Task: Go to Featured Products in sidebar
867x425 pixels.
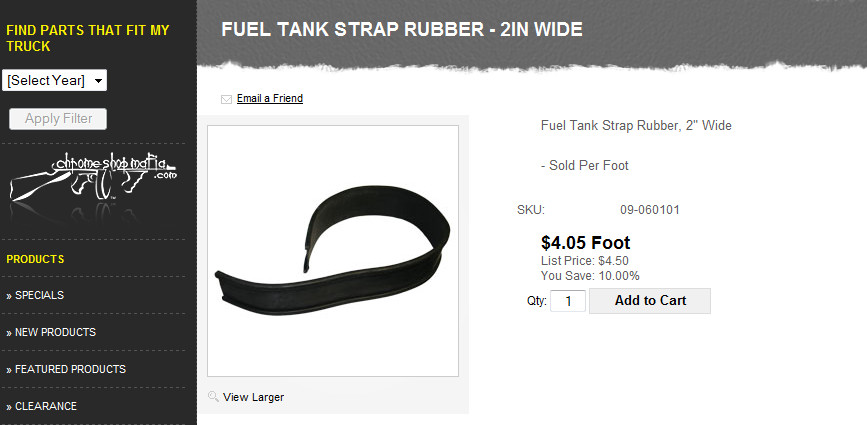Action: 66,369
